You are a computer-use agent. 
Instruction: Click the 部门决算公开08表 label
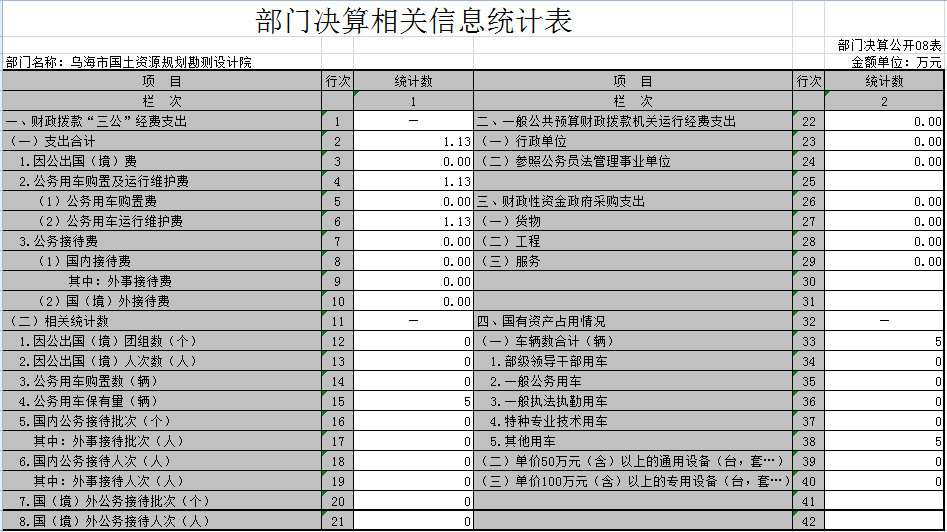pyautogui.click(x=889, y=46)
